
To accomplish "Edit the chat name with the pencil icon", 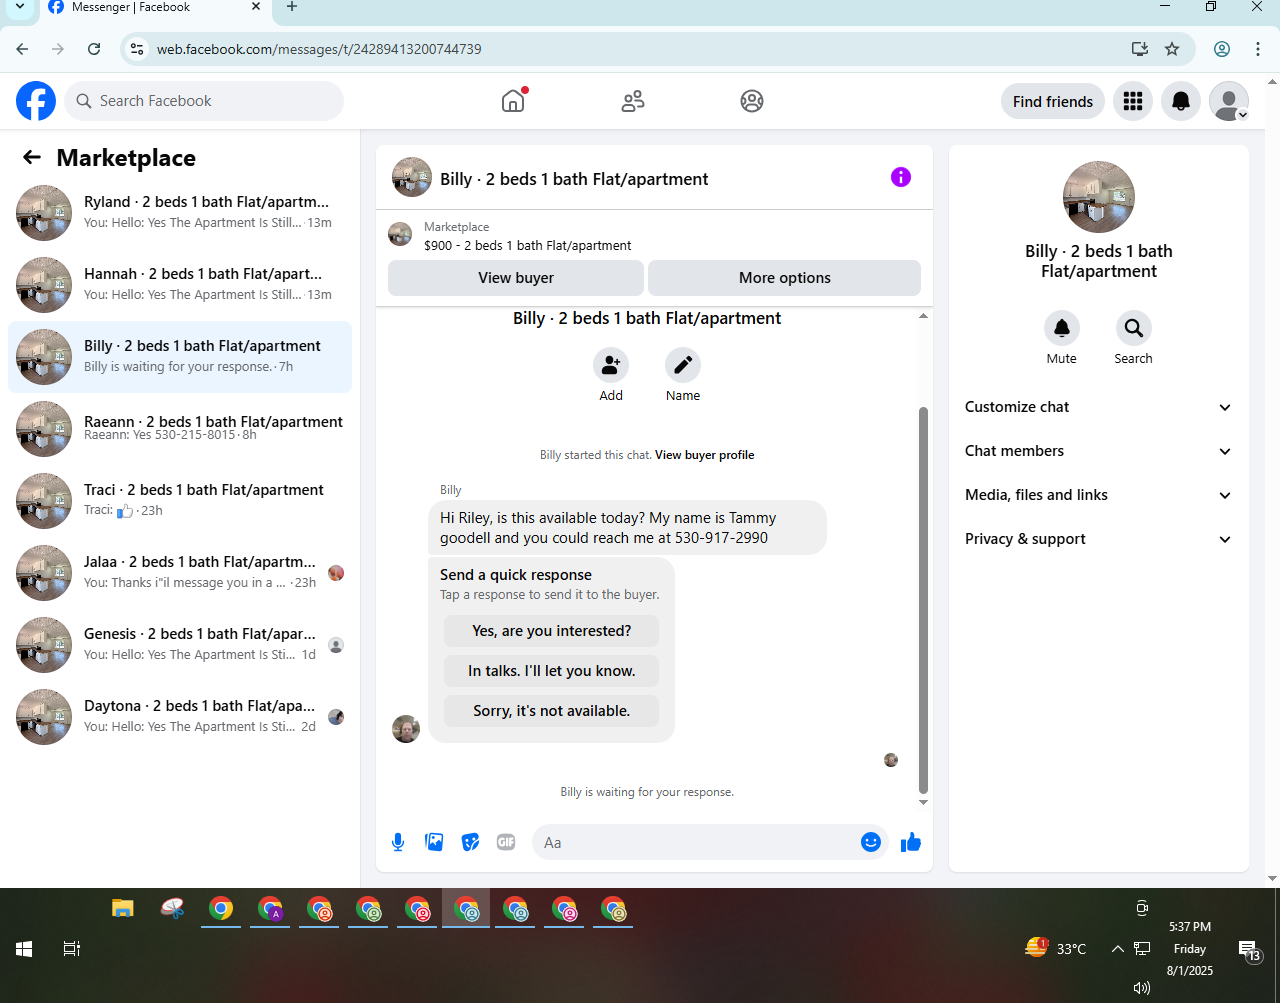I will click(x=683, y=365).
